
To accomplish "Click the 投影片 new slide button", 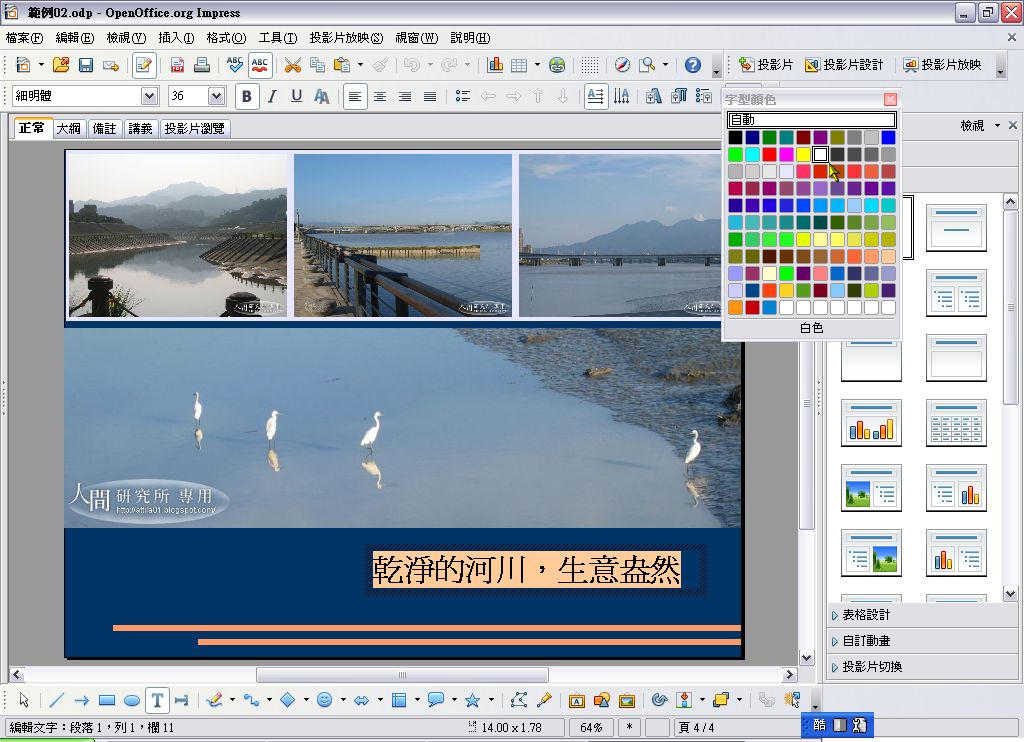I will [766, 65].
